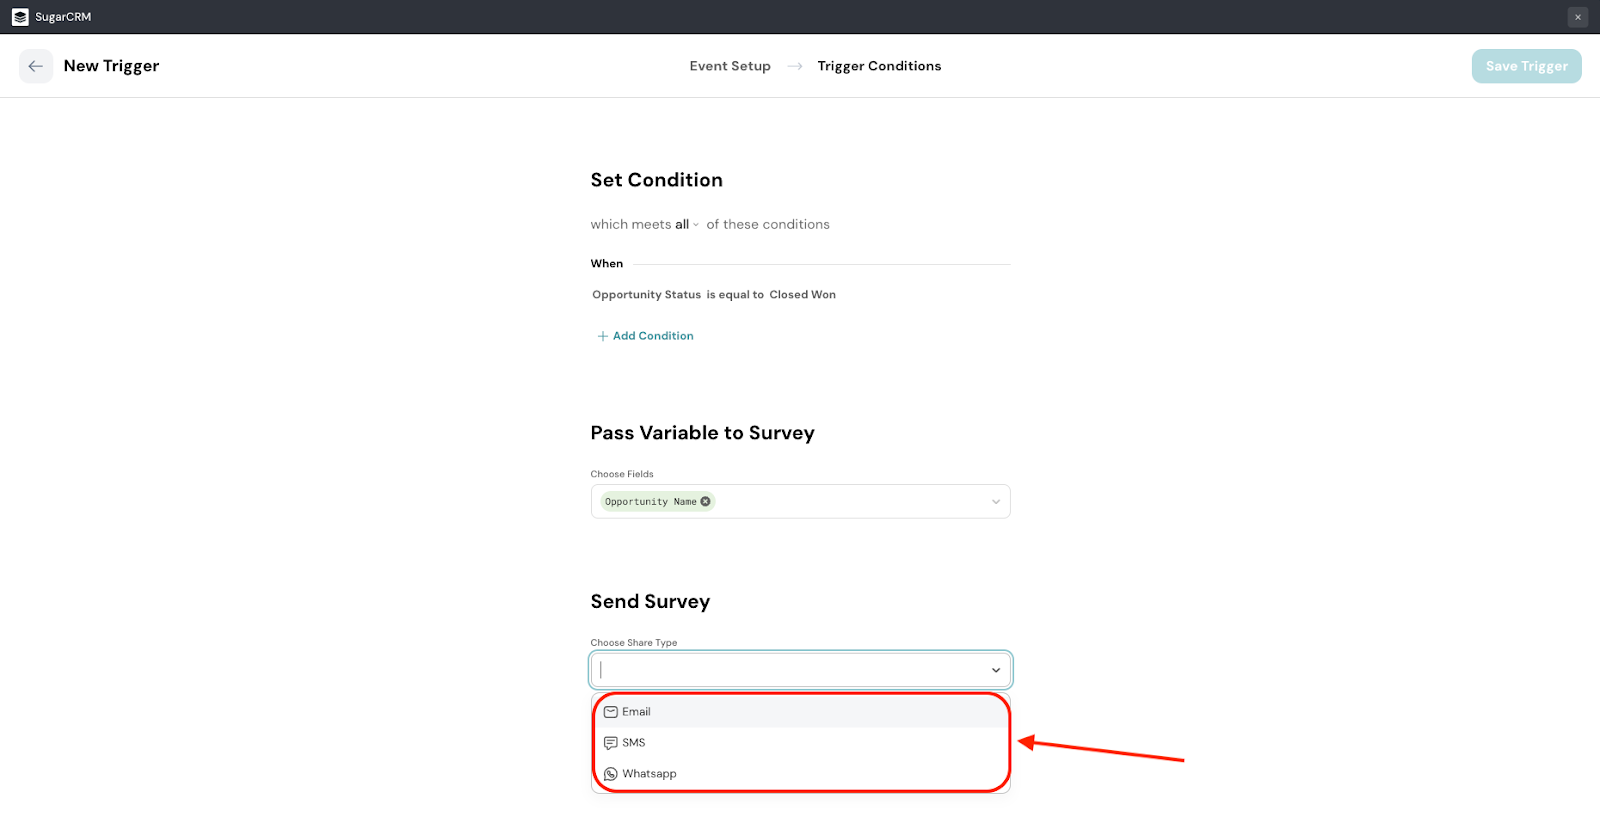This screenshot has height=823, width=1600.
Task: Choose SMS from the share type list
Action: point(633,743)
